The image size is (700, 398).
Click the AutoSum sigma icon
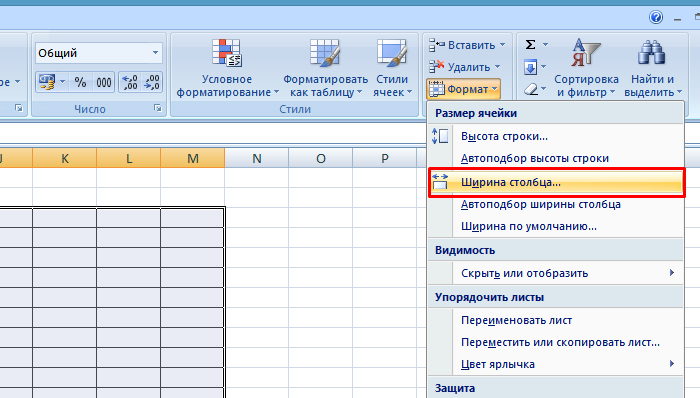[530, 45]
